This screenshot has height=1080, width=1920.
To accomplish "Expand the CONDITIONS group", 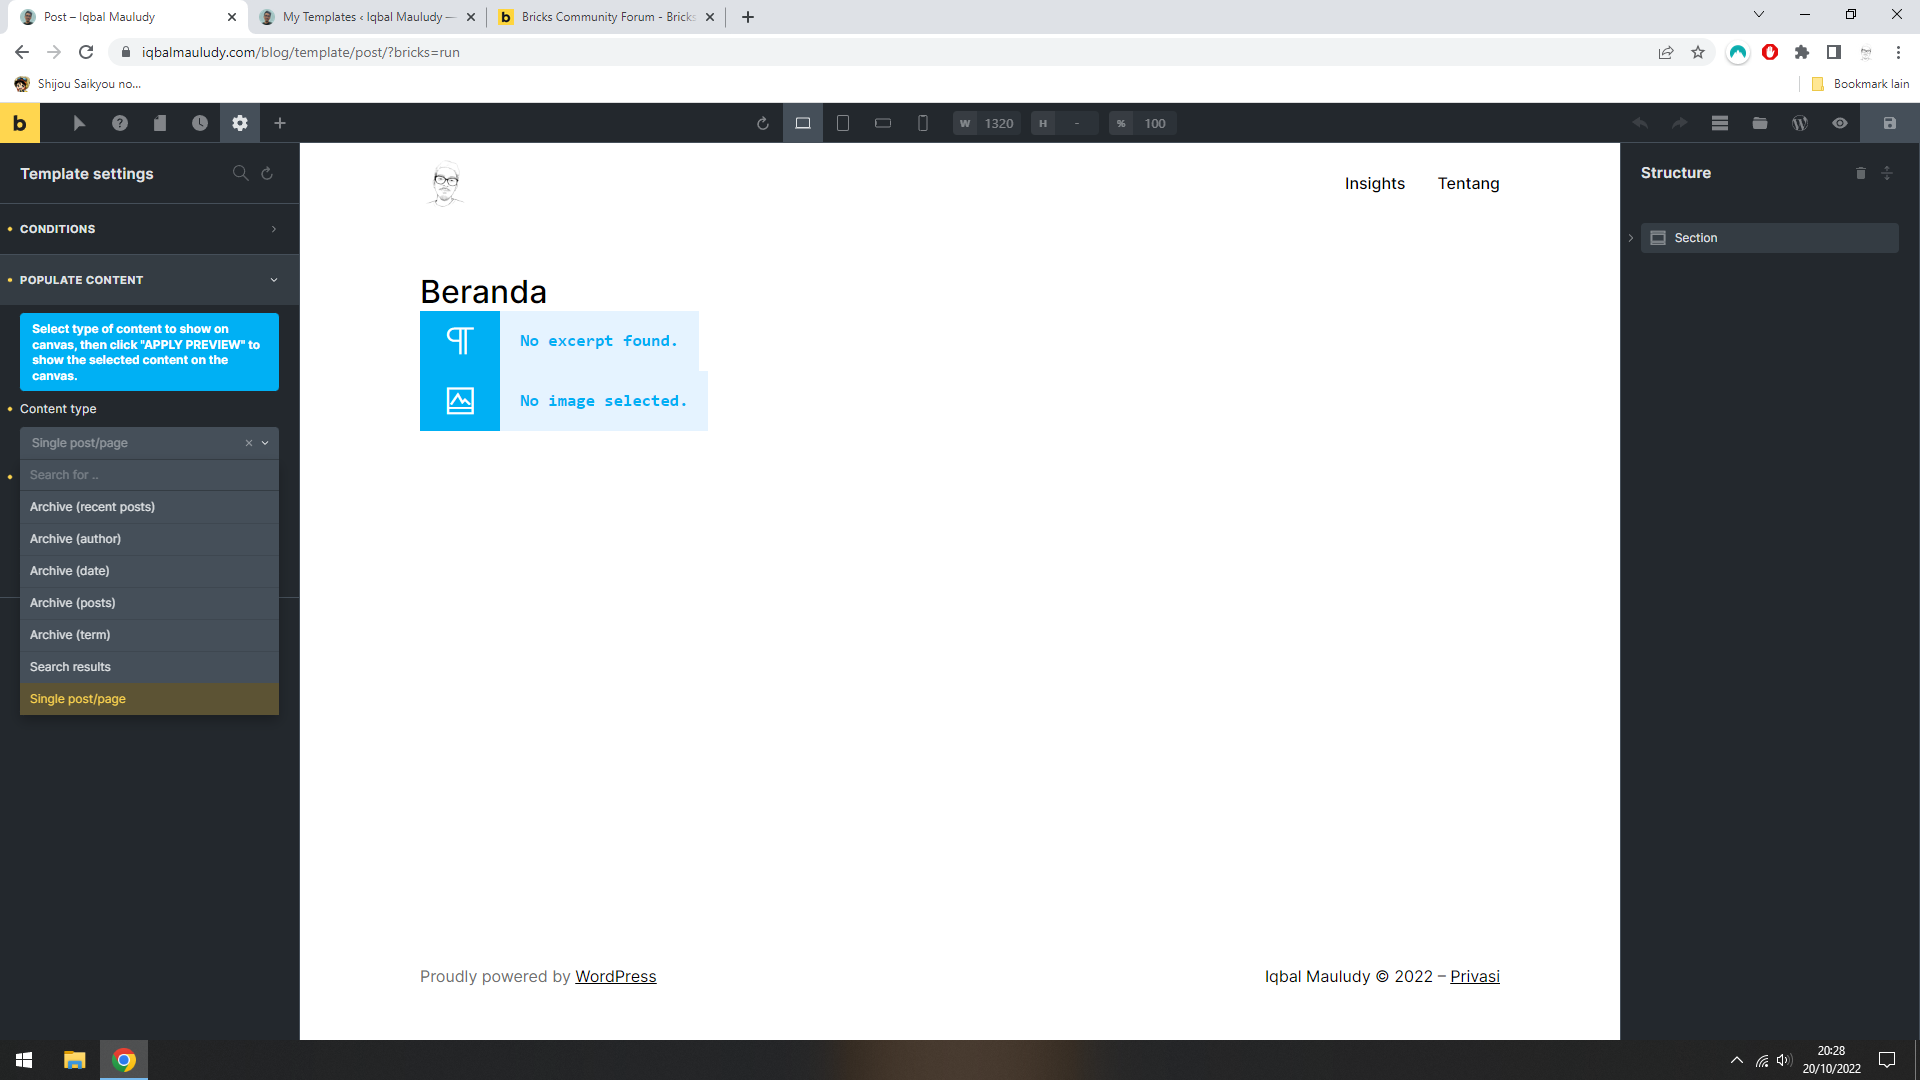I will [150, 229].
